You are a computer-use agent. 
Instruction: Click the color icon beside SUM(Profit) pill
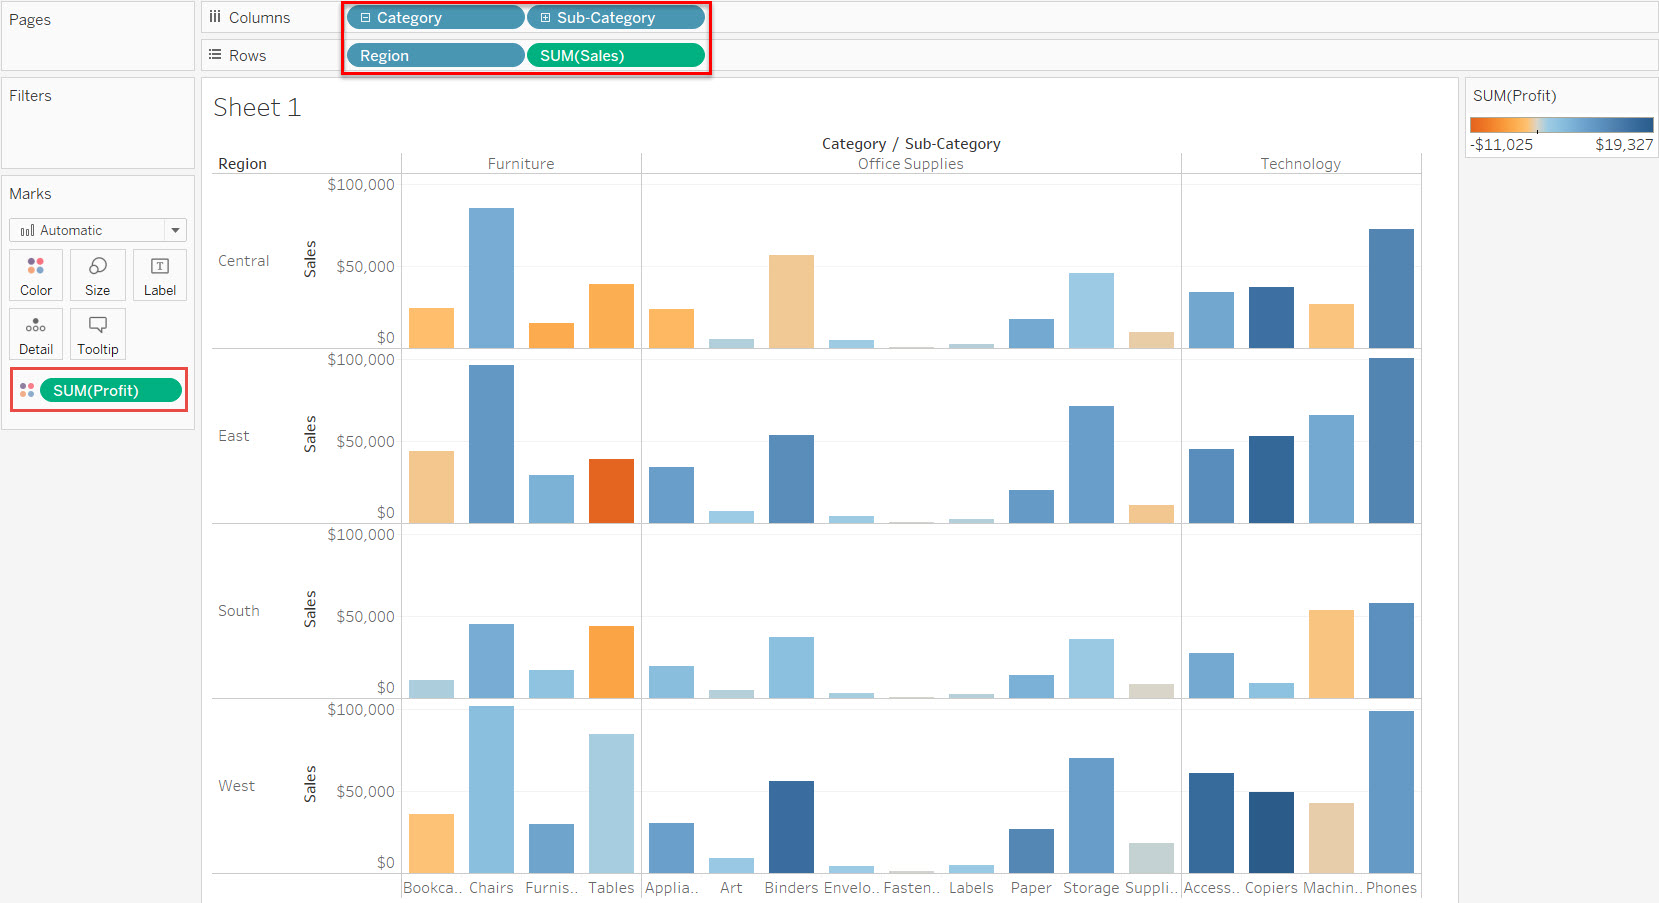point(27,390)
